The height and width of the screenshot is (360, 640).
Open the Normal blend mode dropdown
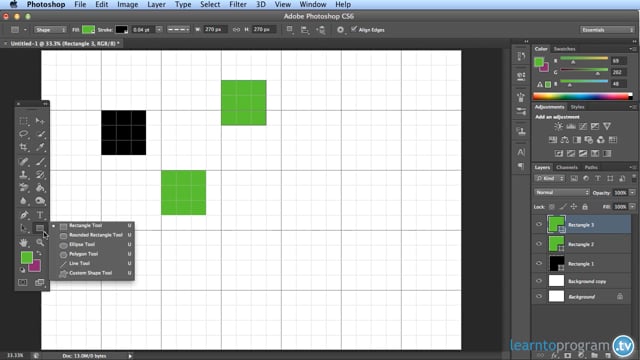562,193
